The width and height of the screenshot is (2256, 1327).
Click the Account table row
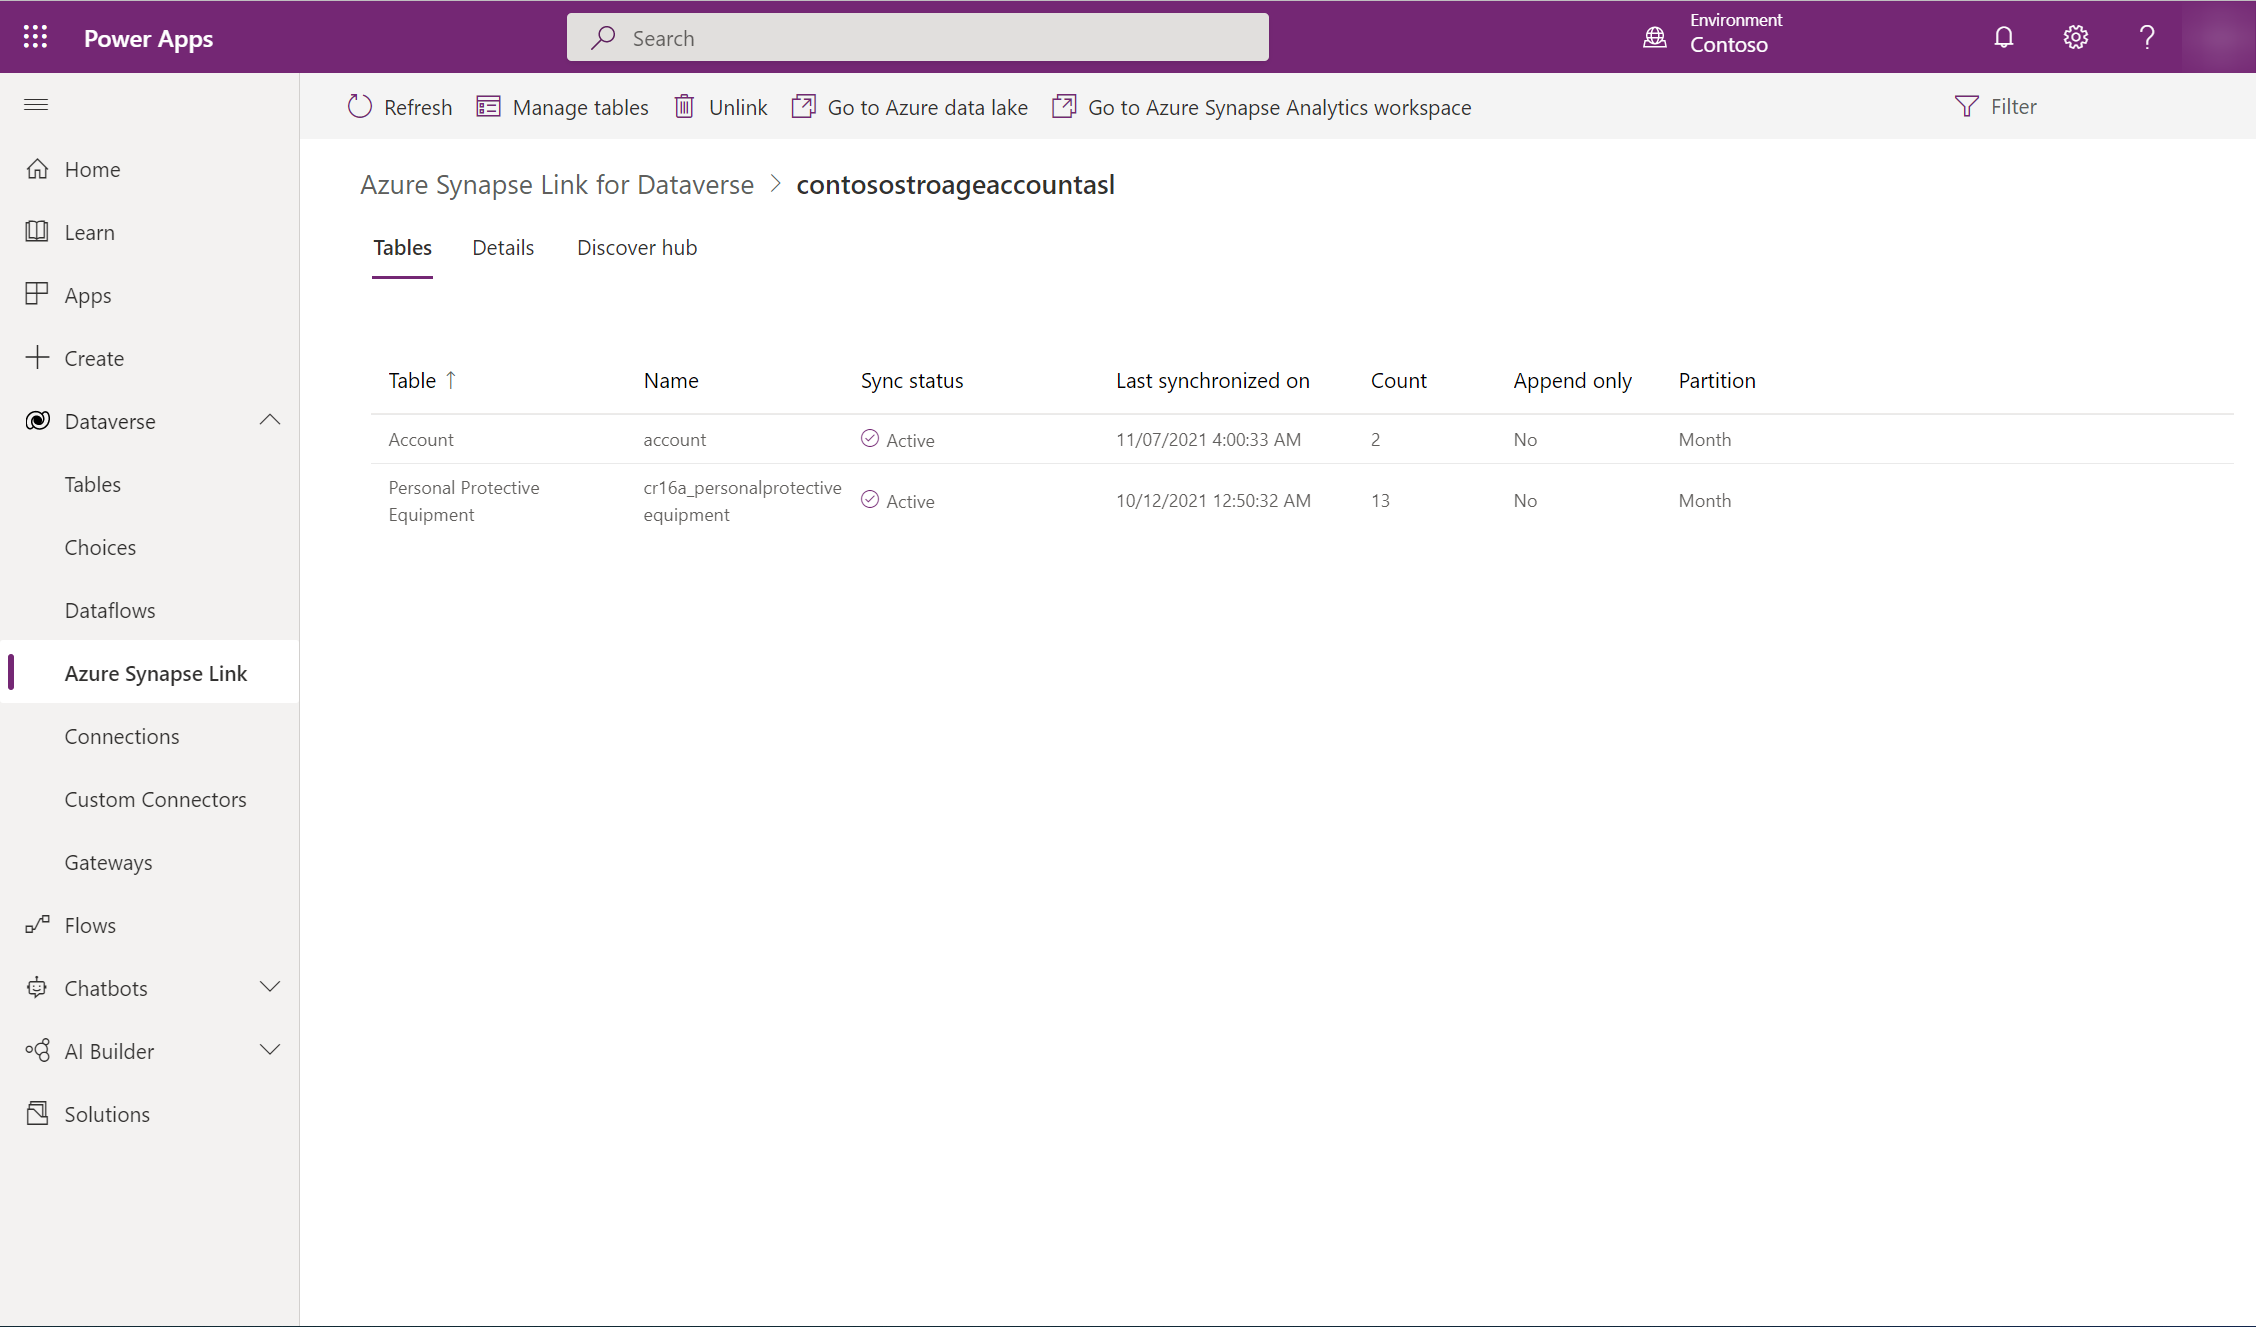click(420, 438)
